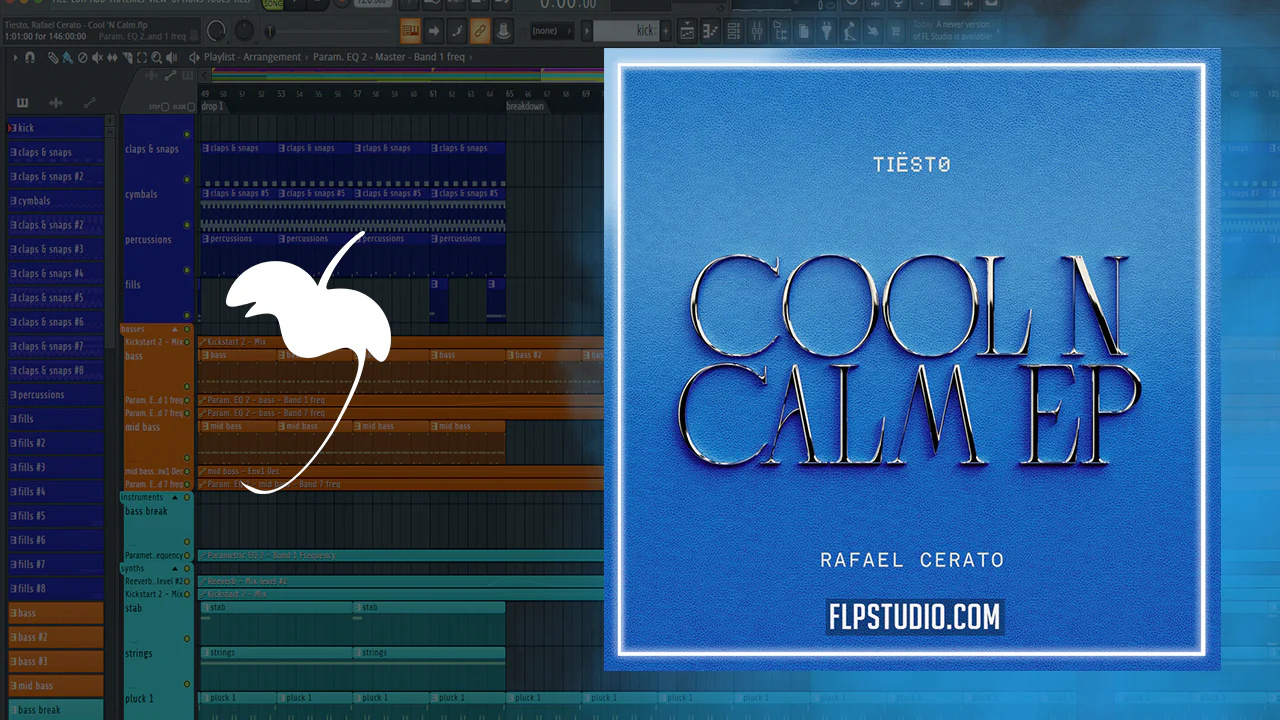
Task: Select the claps & snaps #5 pattern in picker
Action: coord(56,298)
